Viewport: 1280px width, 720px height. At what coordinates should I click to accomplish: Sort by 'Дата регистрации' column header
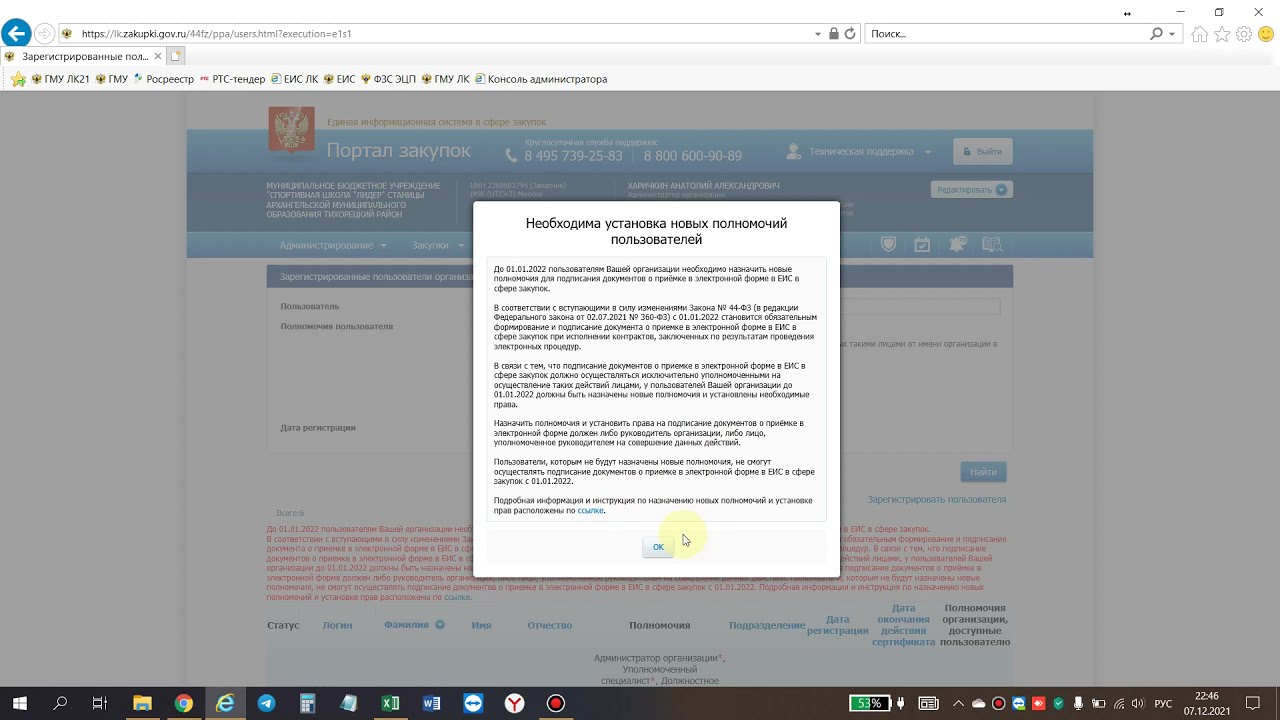[838, 625]
